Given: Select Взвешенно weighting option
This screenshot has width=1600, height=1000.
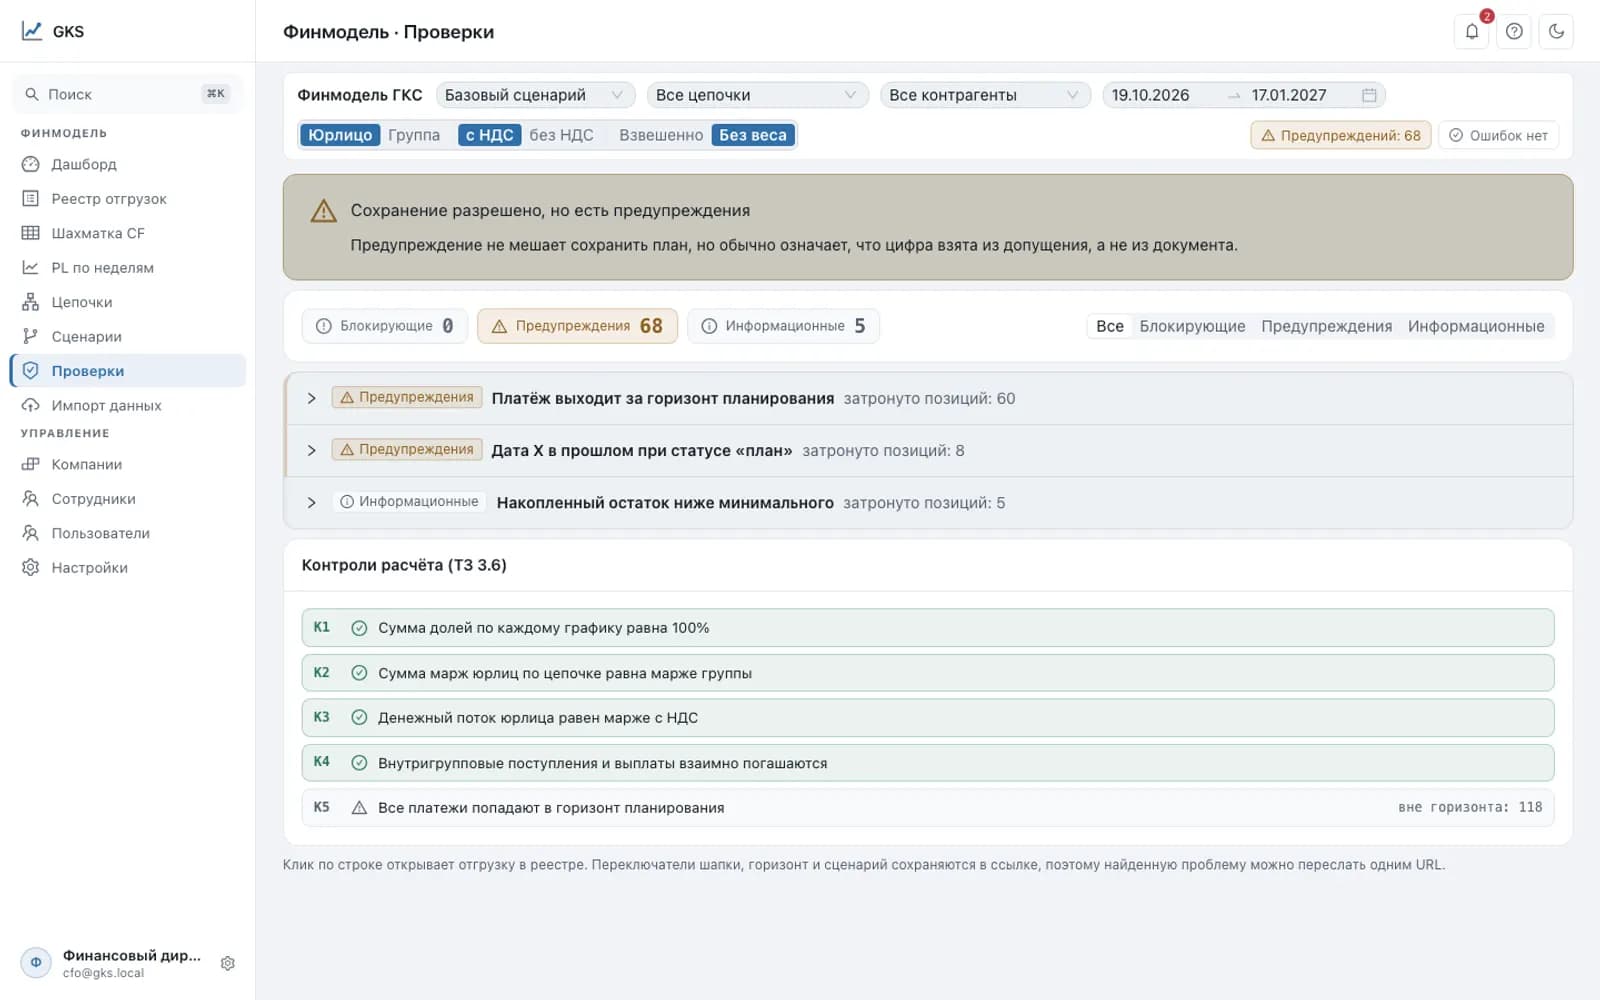Looking at the screenshot, I should [661, 135].
